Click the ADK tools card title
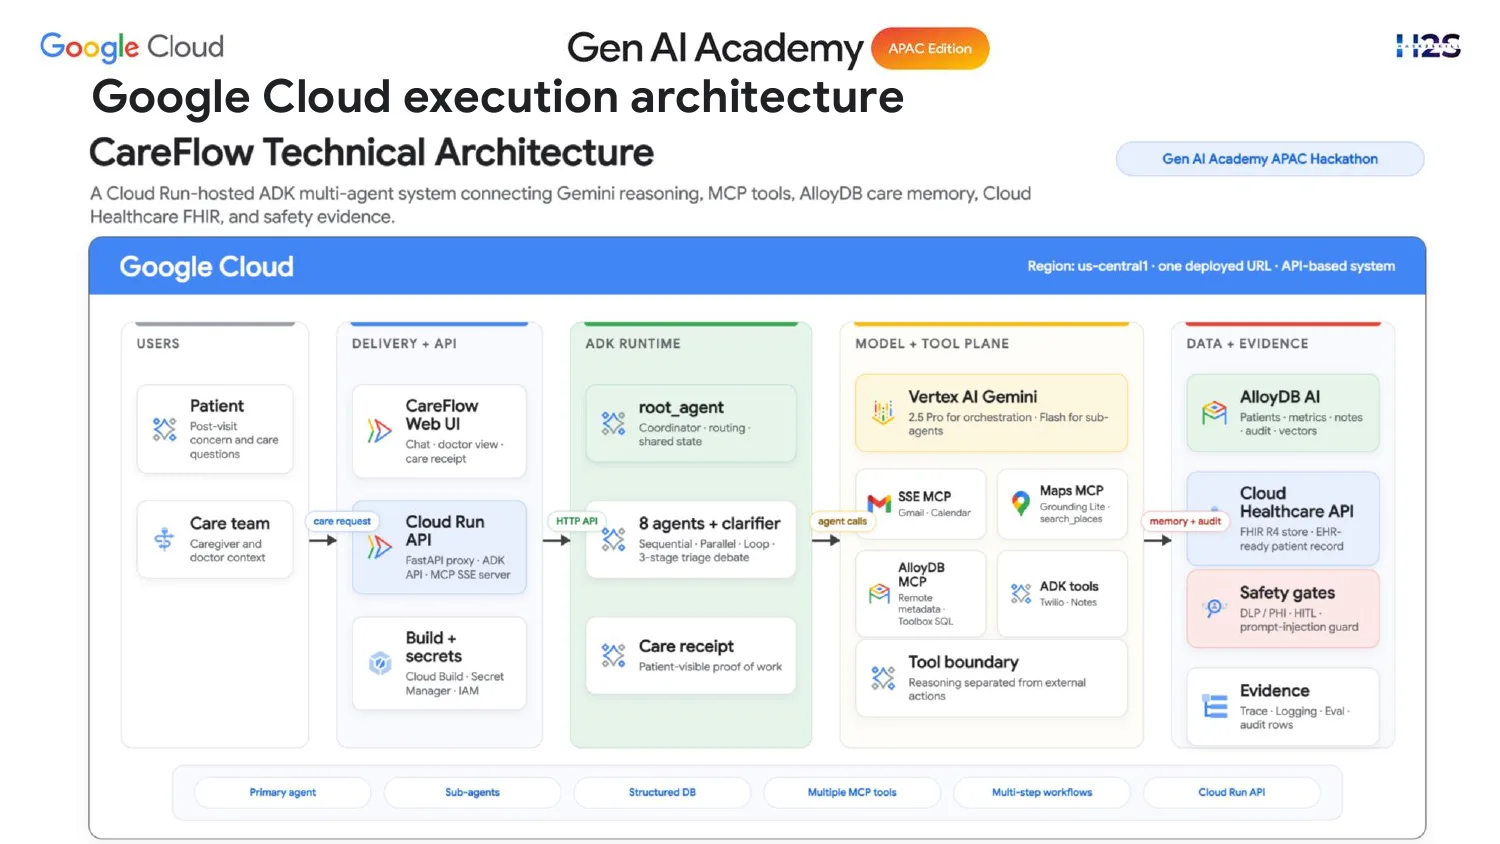This screenshot has height=844, width=1500. point(1069,586)
